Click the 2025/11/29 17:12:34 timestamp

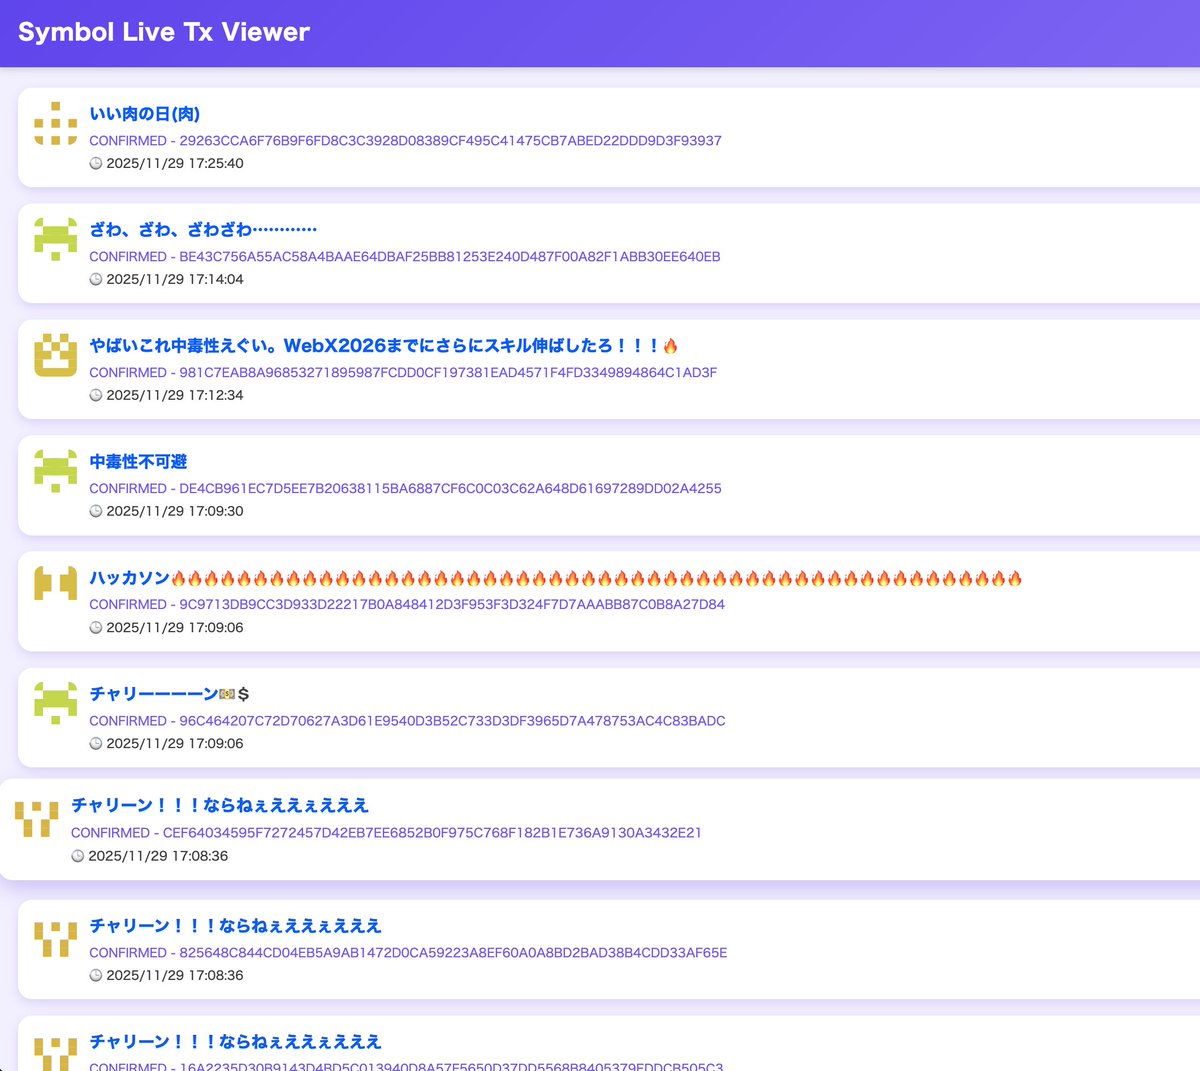click(x=175, y=395)
